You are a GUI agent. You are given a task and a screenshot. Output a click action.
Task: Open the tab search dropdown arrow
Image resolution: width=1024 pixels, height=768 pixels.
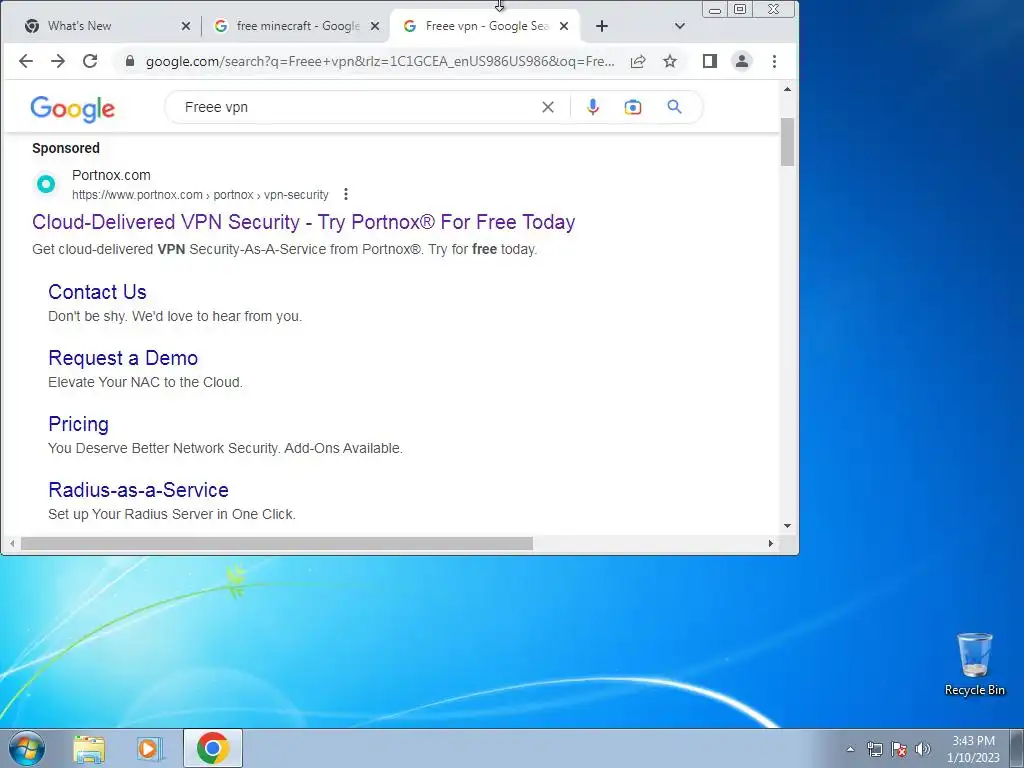pyautogui.click(x=680, y=26)
